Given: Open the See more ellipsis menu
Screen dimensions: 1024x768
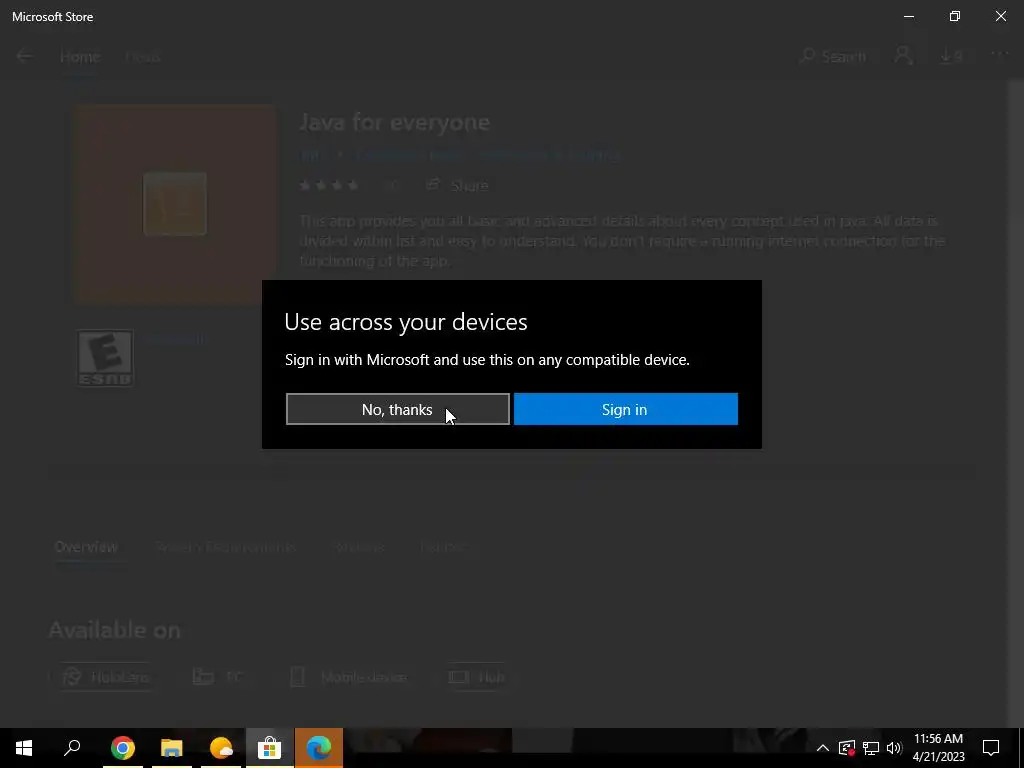Looking at the screenshot, I should [1000, 55].
